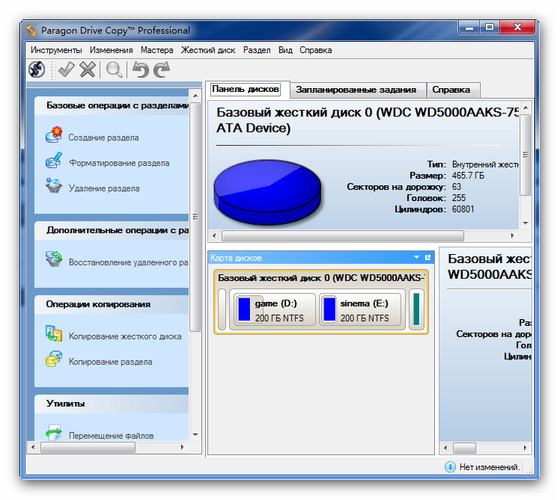
Task: Click the Форматирование раздела icon
Action: [54, 160]
